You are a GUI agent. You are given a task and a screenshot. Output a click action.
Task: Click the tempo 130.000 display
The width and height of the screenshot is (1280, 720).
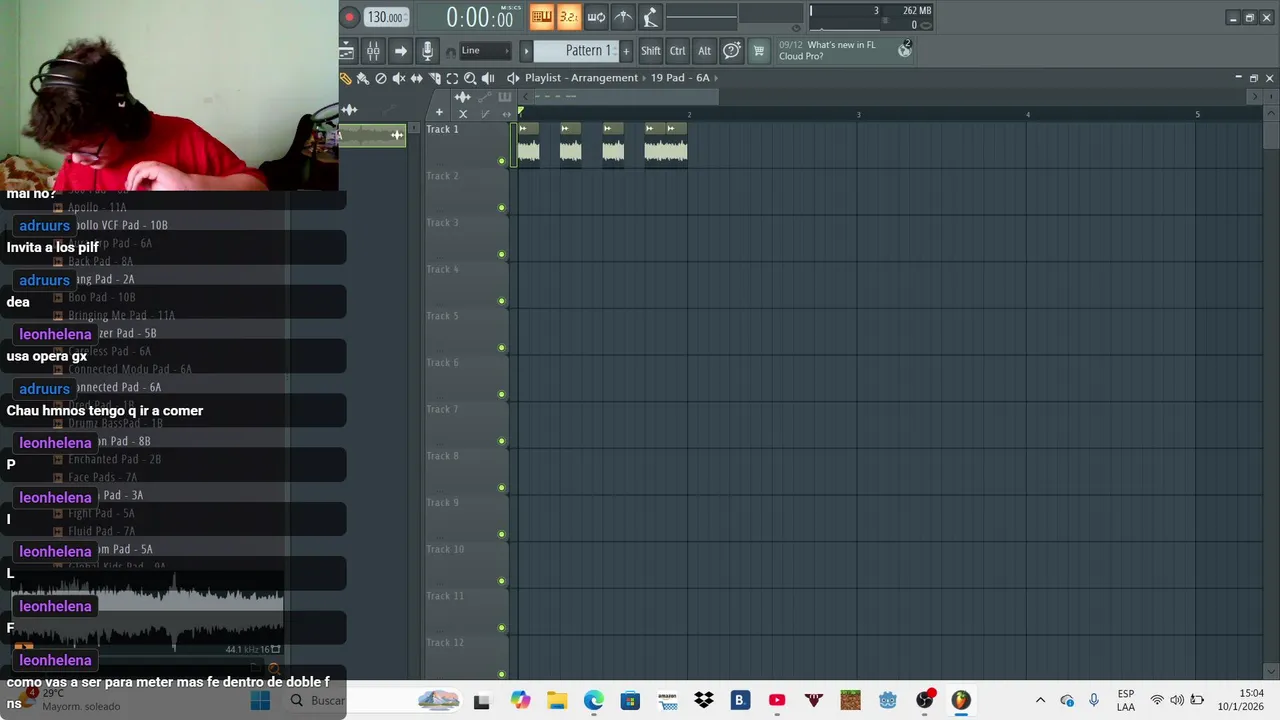click(x=385, y=17)
